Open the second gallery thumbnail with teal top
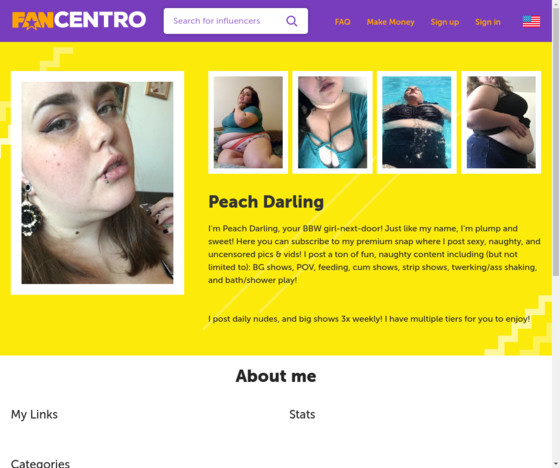This screenshot has width=560, height=468. click(332, 122)
